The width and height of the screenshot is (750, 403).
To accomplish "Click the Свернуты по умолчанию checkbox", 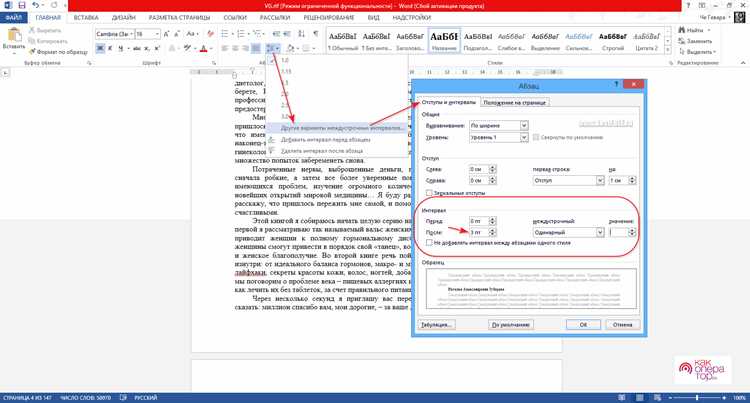I will click(x=536, y=137).
